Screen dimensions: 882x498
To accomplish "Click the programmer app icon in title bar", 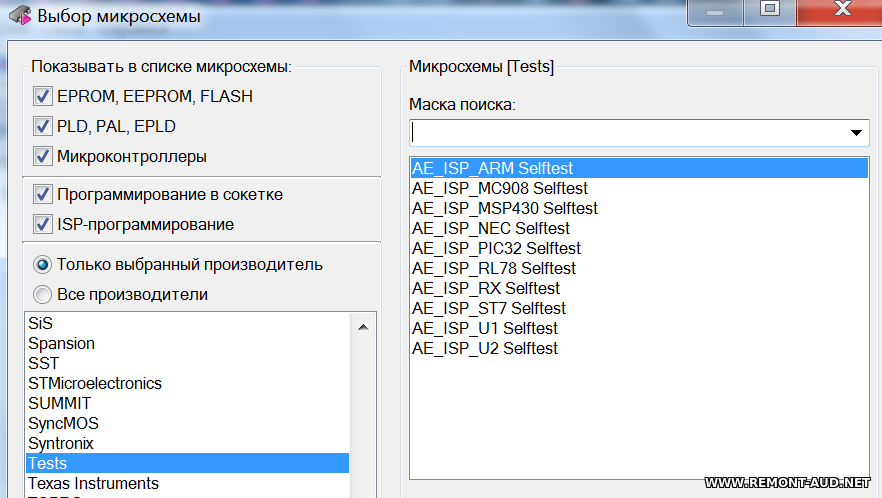I will pos(20,15).
